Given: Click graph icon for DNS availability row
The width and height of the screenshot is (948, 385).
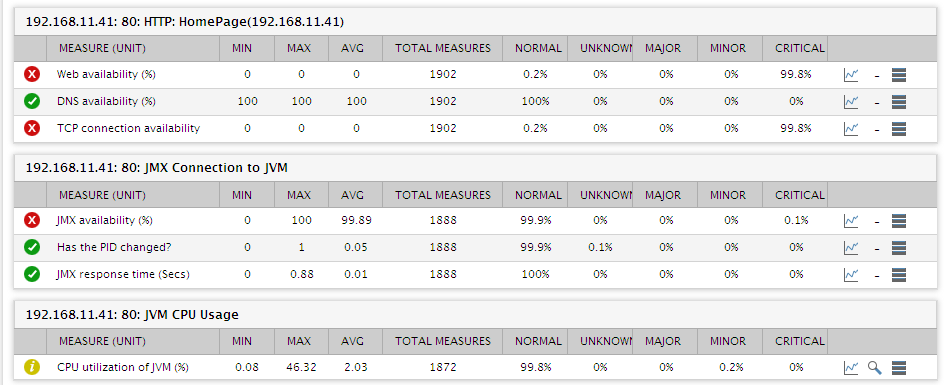Looking at the screenshot, I should [851, 102].
